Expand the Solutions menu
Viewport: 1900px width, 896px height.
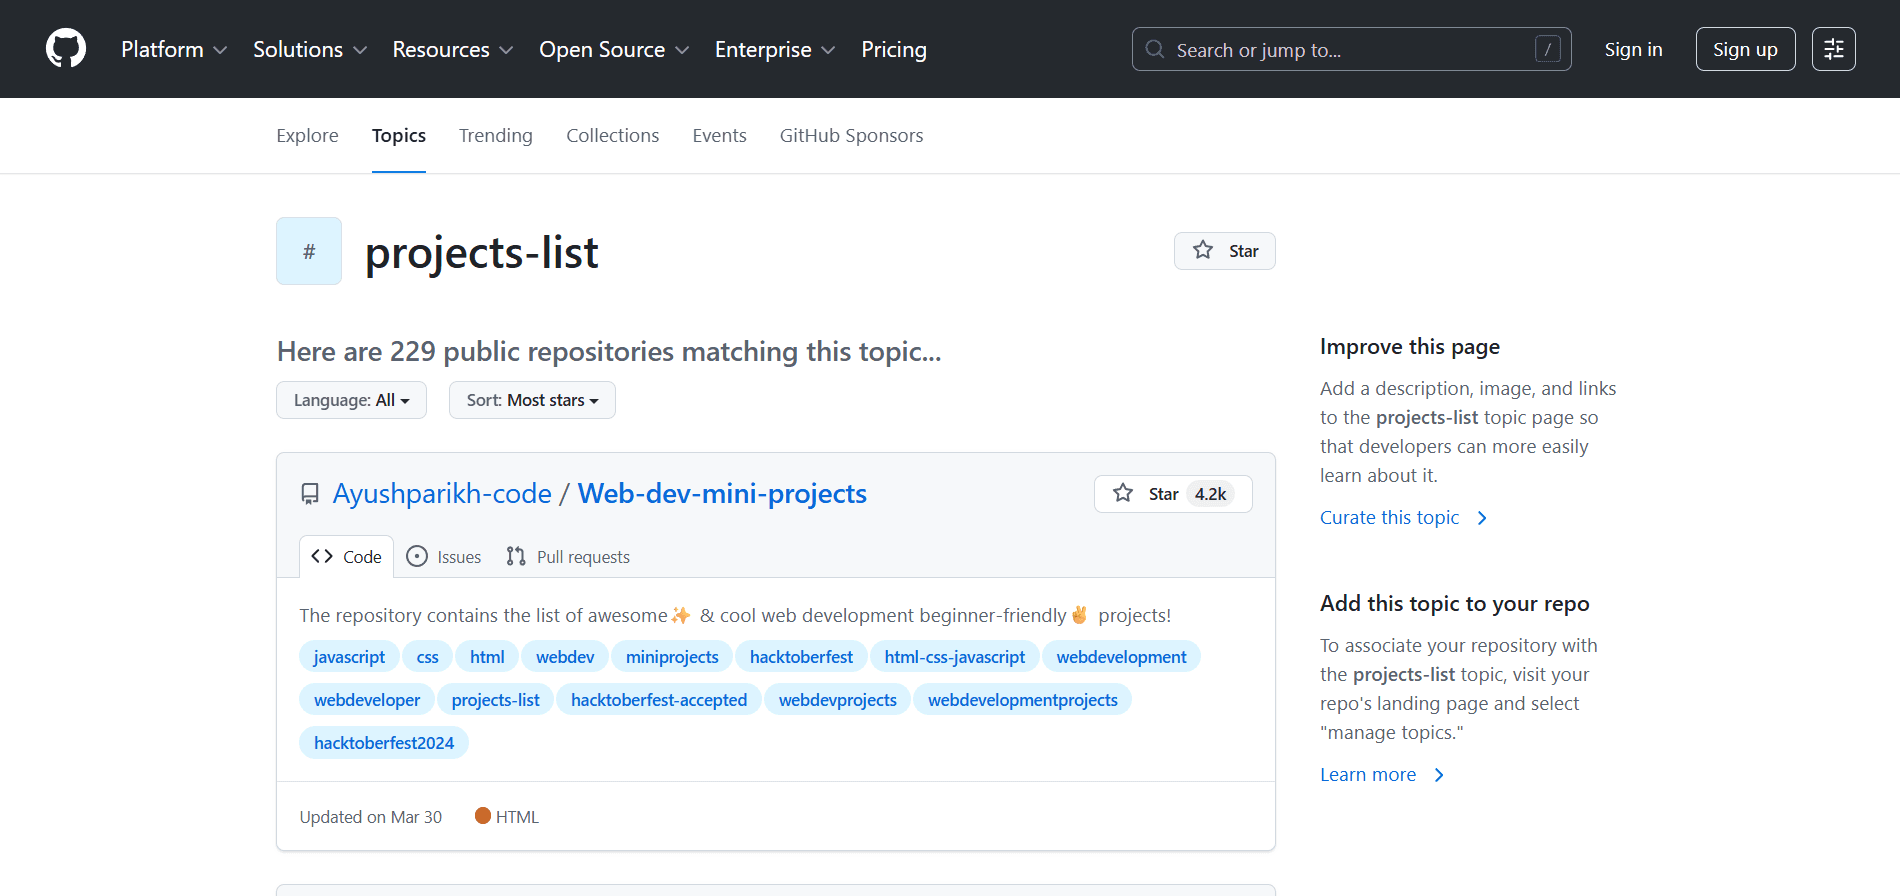(x=310, y=49)
